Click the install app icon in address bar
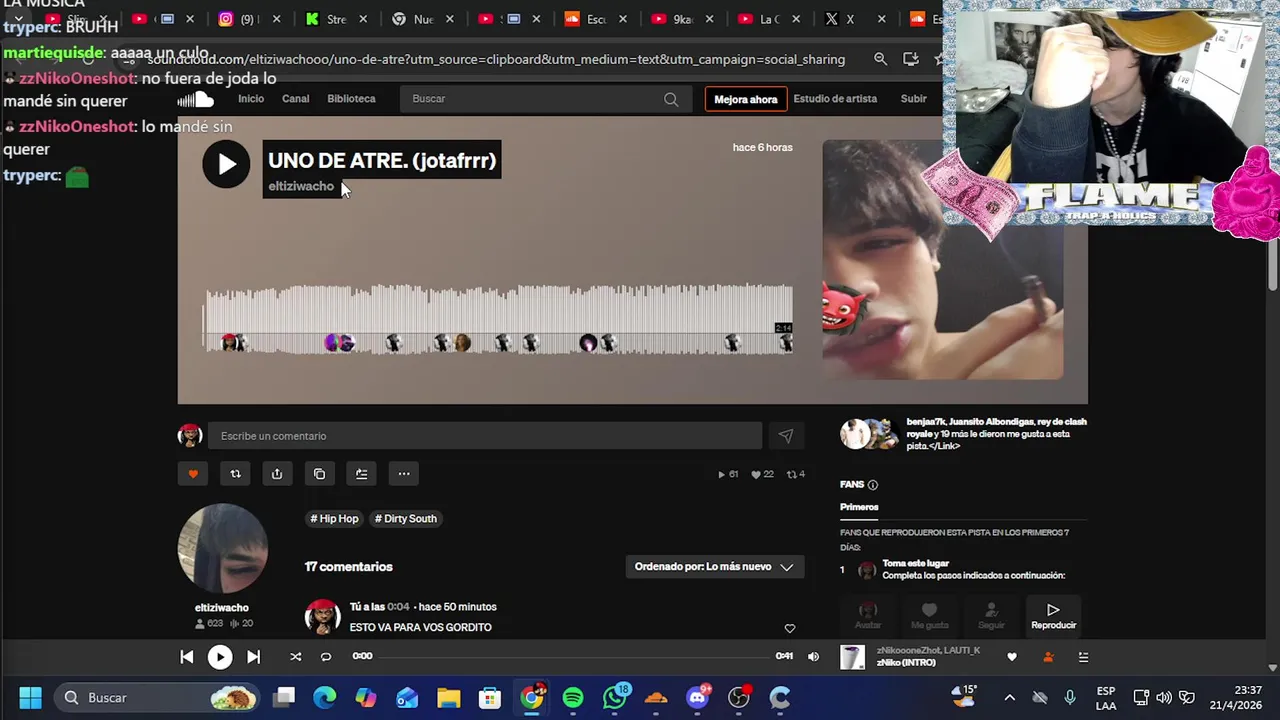Screen dimensions: 1280x720 coord(911,59)
